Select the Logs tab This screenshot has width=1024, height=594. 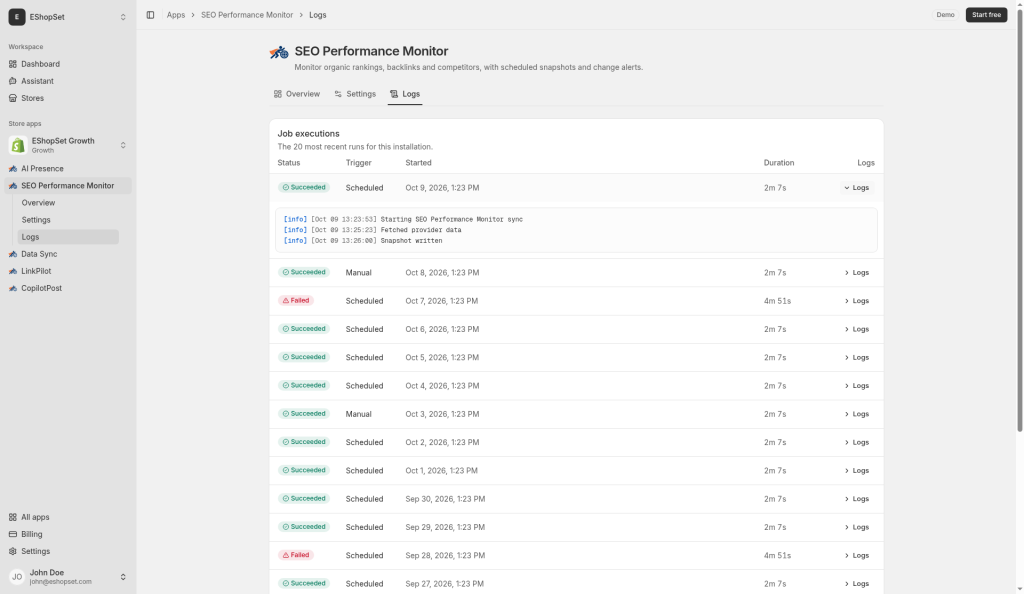point(405,94)
